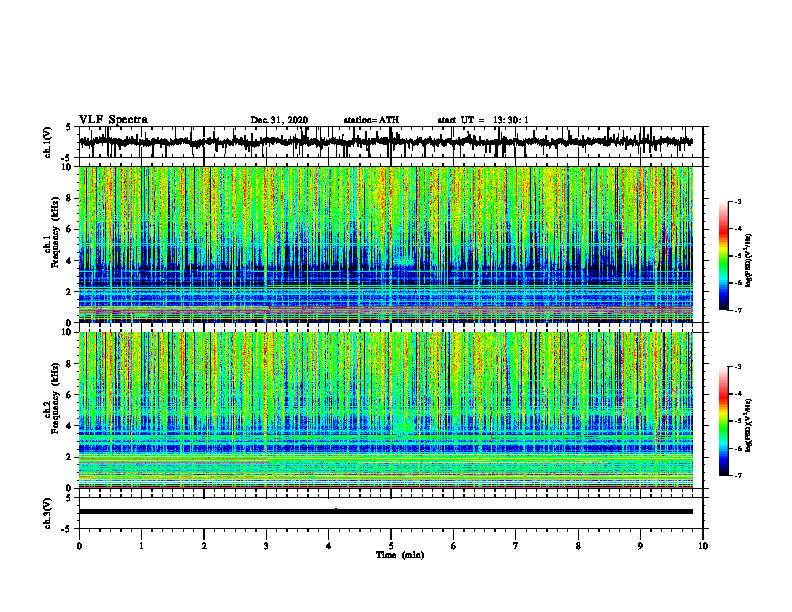Click time axis tick label '9'
Screen dimensions: 792x612
(x=640, y=546)
